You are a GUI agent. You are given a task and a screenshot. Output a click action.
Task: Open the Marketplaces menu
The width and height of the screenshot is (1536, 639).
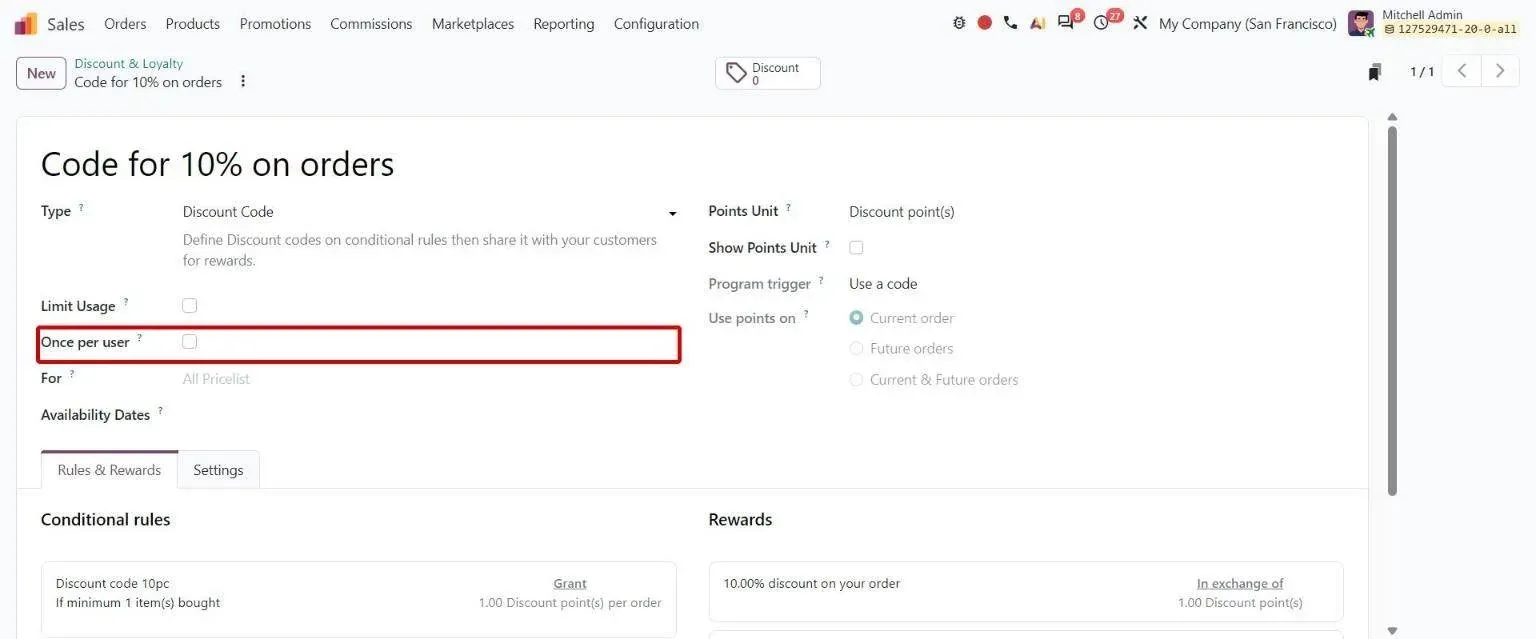[x=473, y=23]
